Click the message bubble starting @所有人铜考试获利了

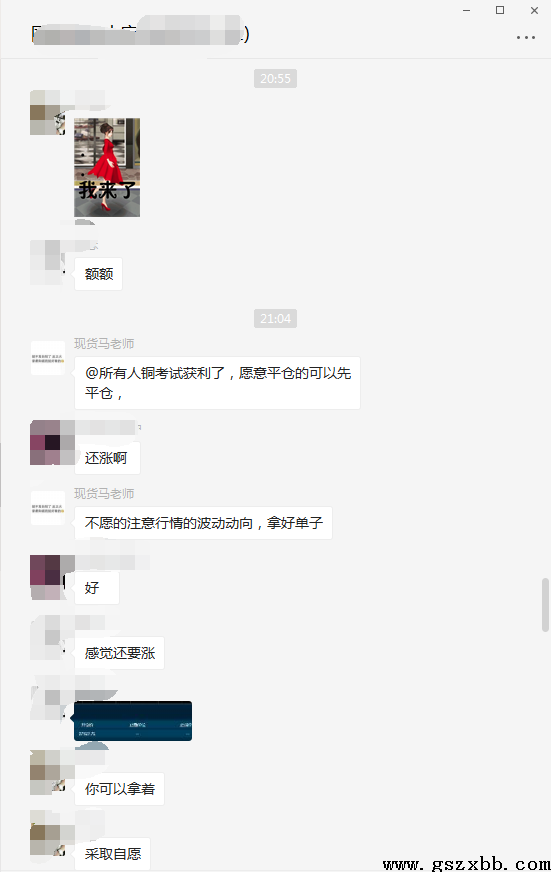coord(217,383)
